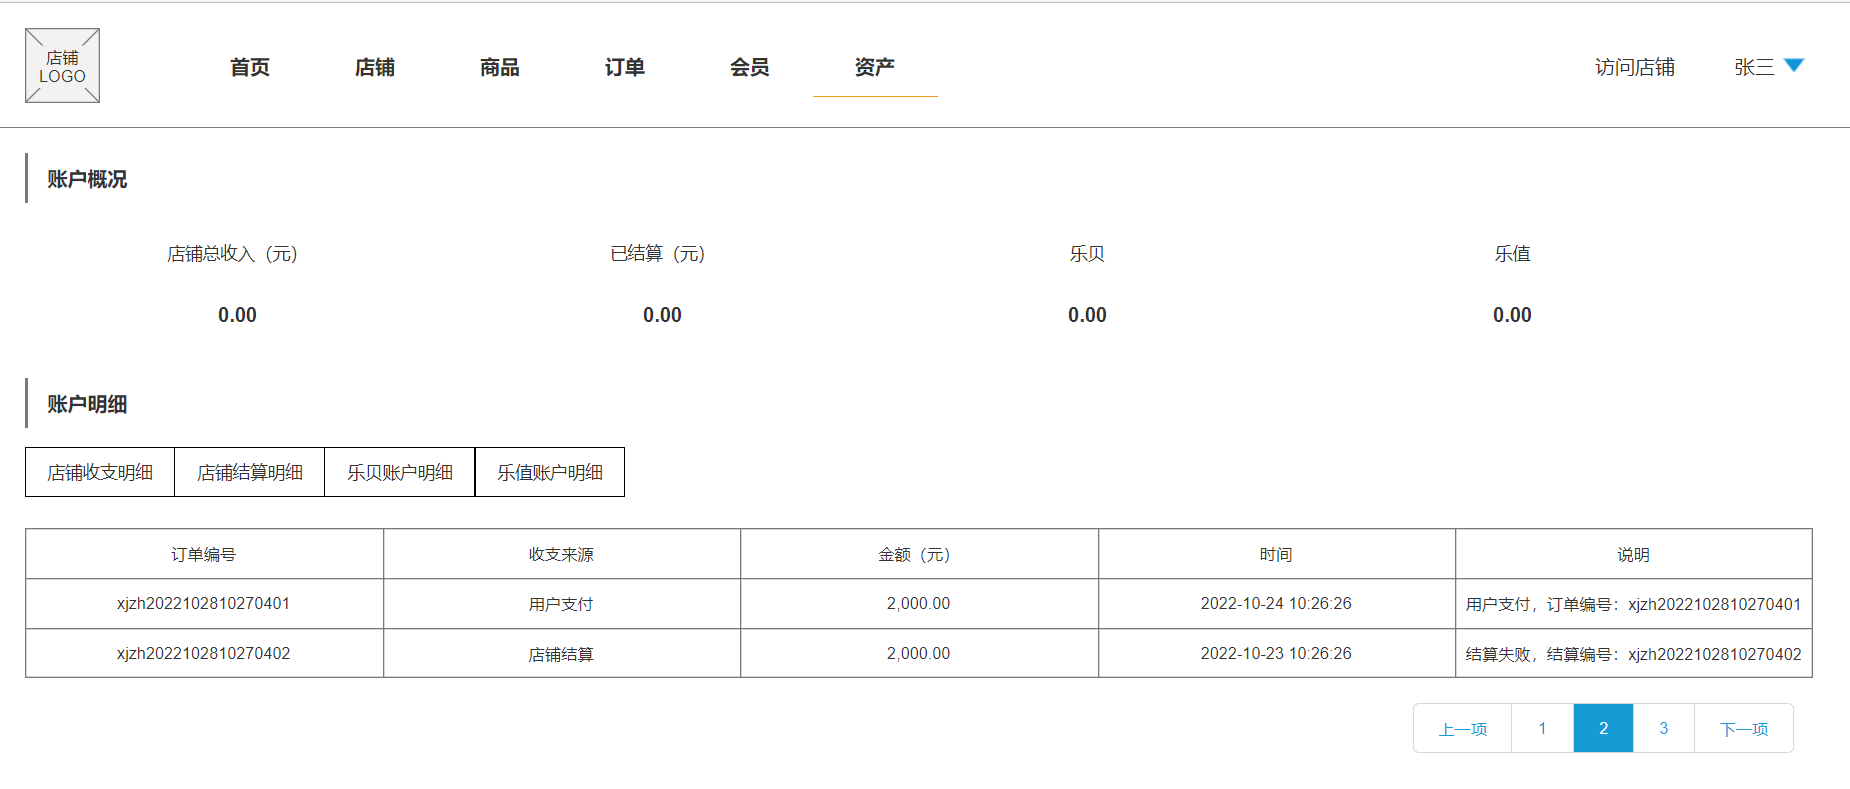Click the 说明 column header
Viewport: 1850px width, 789px height.
pos(1634,554)
